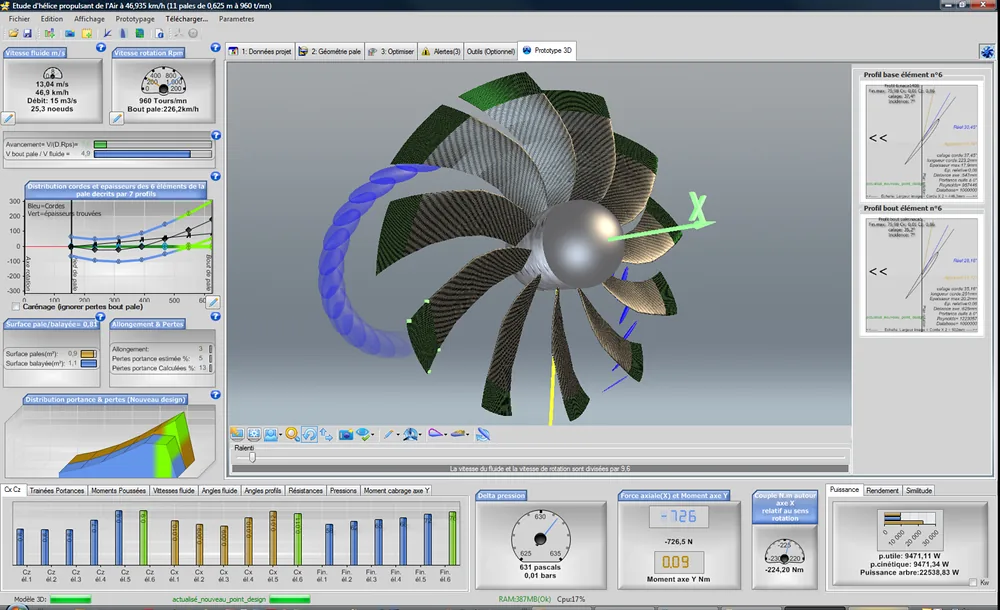Open the Outils (Optionnel) tab
1000x610 pixels.
(x=490, y=51)
